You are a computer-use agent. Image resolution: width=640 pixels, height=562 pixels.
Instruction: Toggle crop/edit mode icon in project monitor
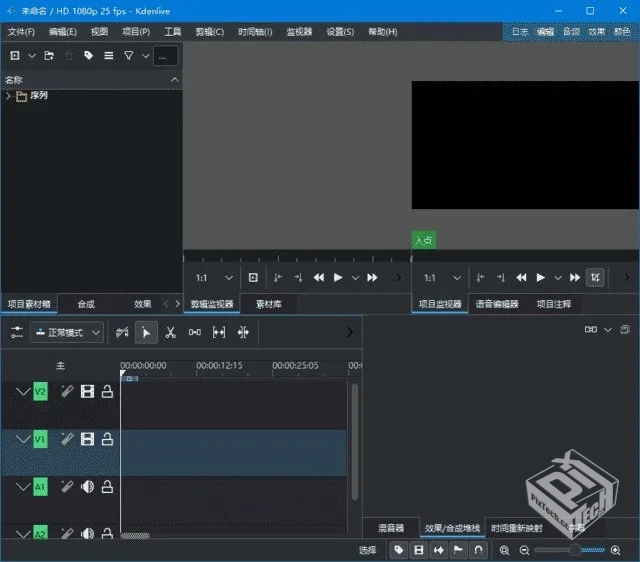595,278
